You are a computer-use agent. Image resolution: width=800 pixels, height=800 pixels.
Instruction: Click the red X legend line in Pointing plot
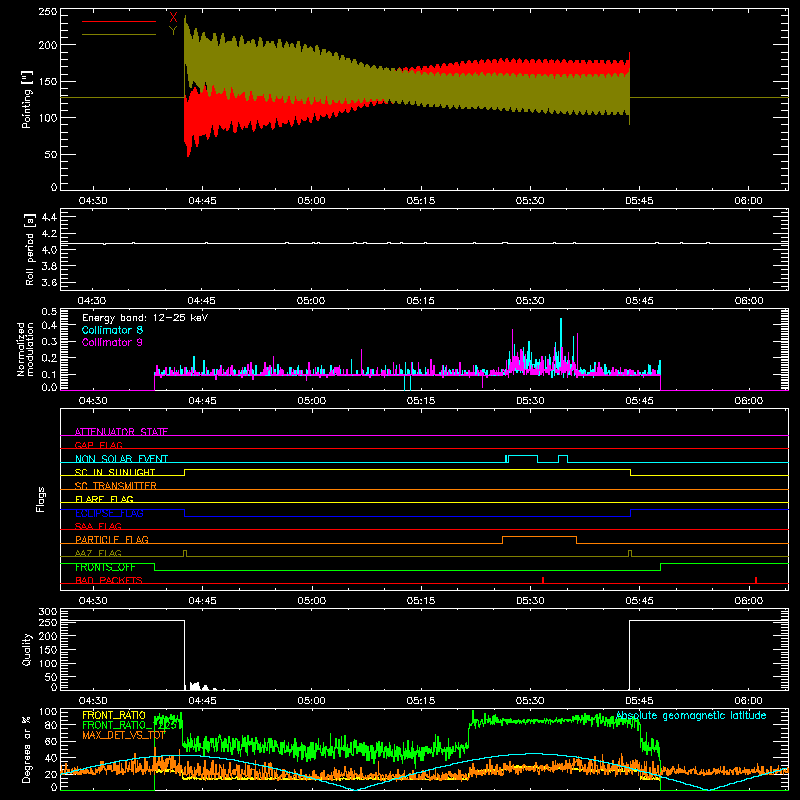[x=119, y=21]
